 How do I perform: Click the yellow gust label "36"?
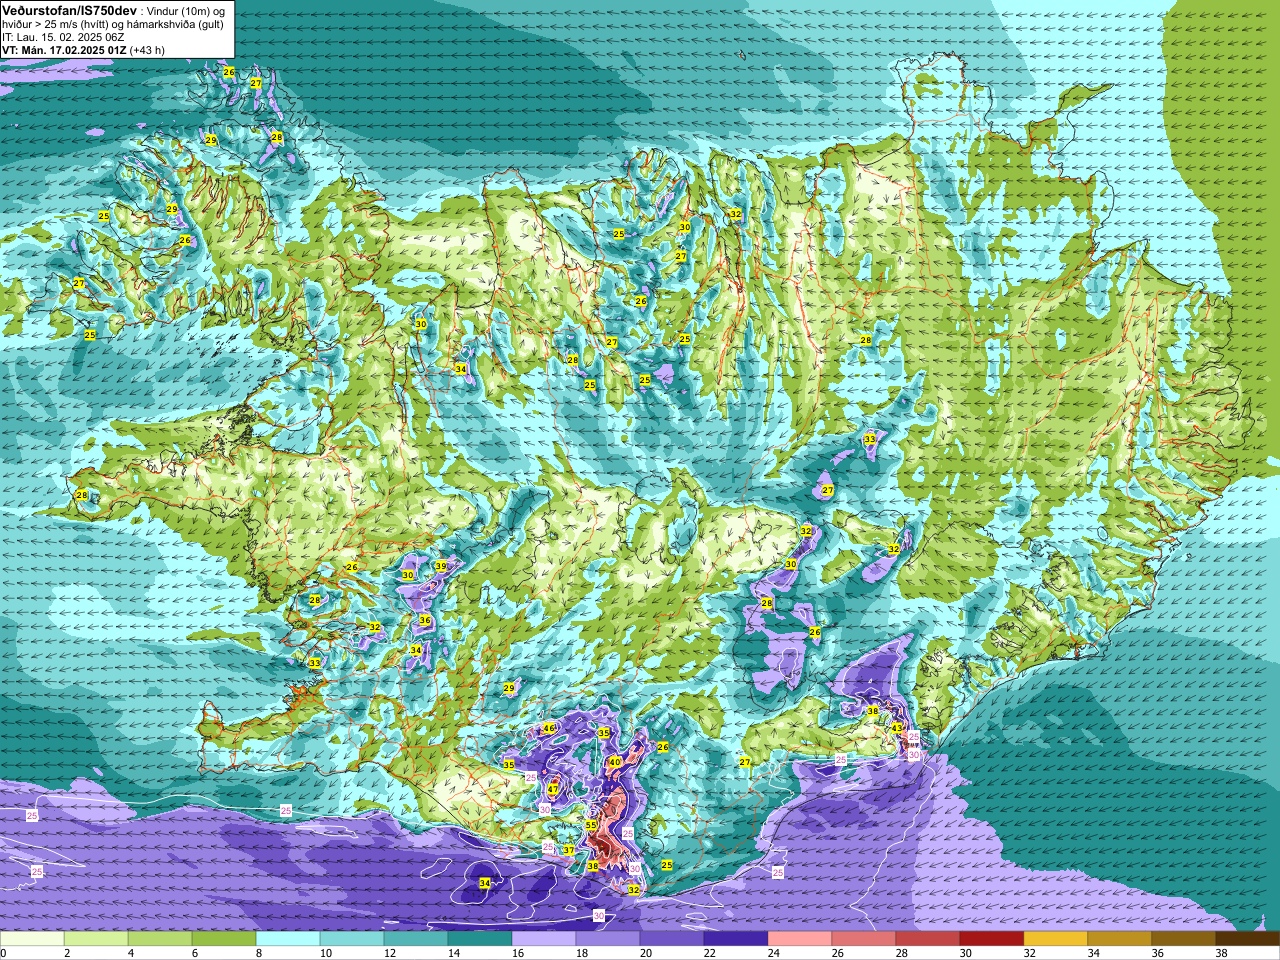coord(425,621)
